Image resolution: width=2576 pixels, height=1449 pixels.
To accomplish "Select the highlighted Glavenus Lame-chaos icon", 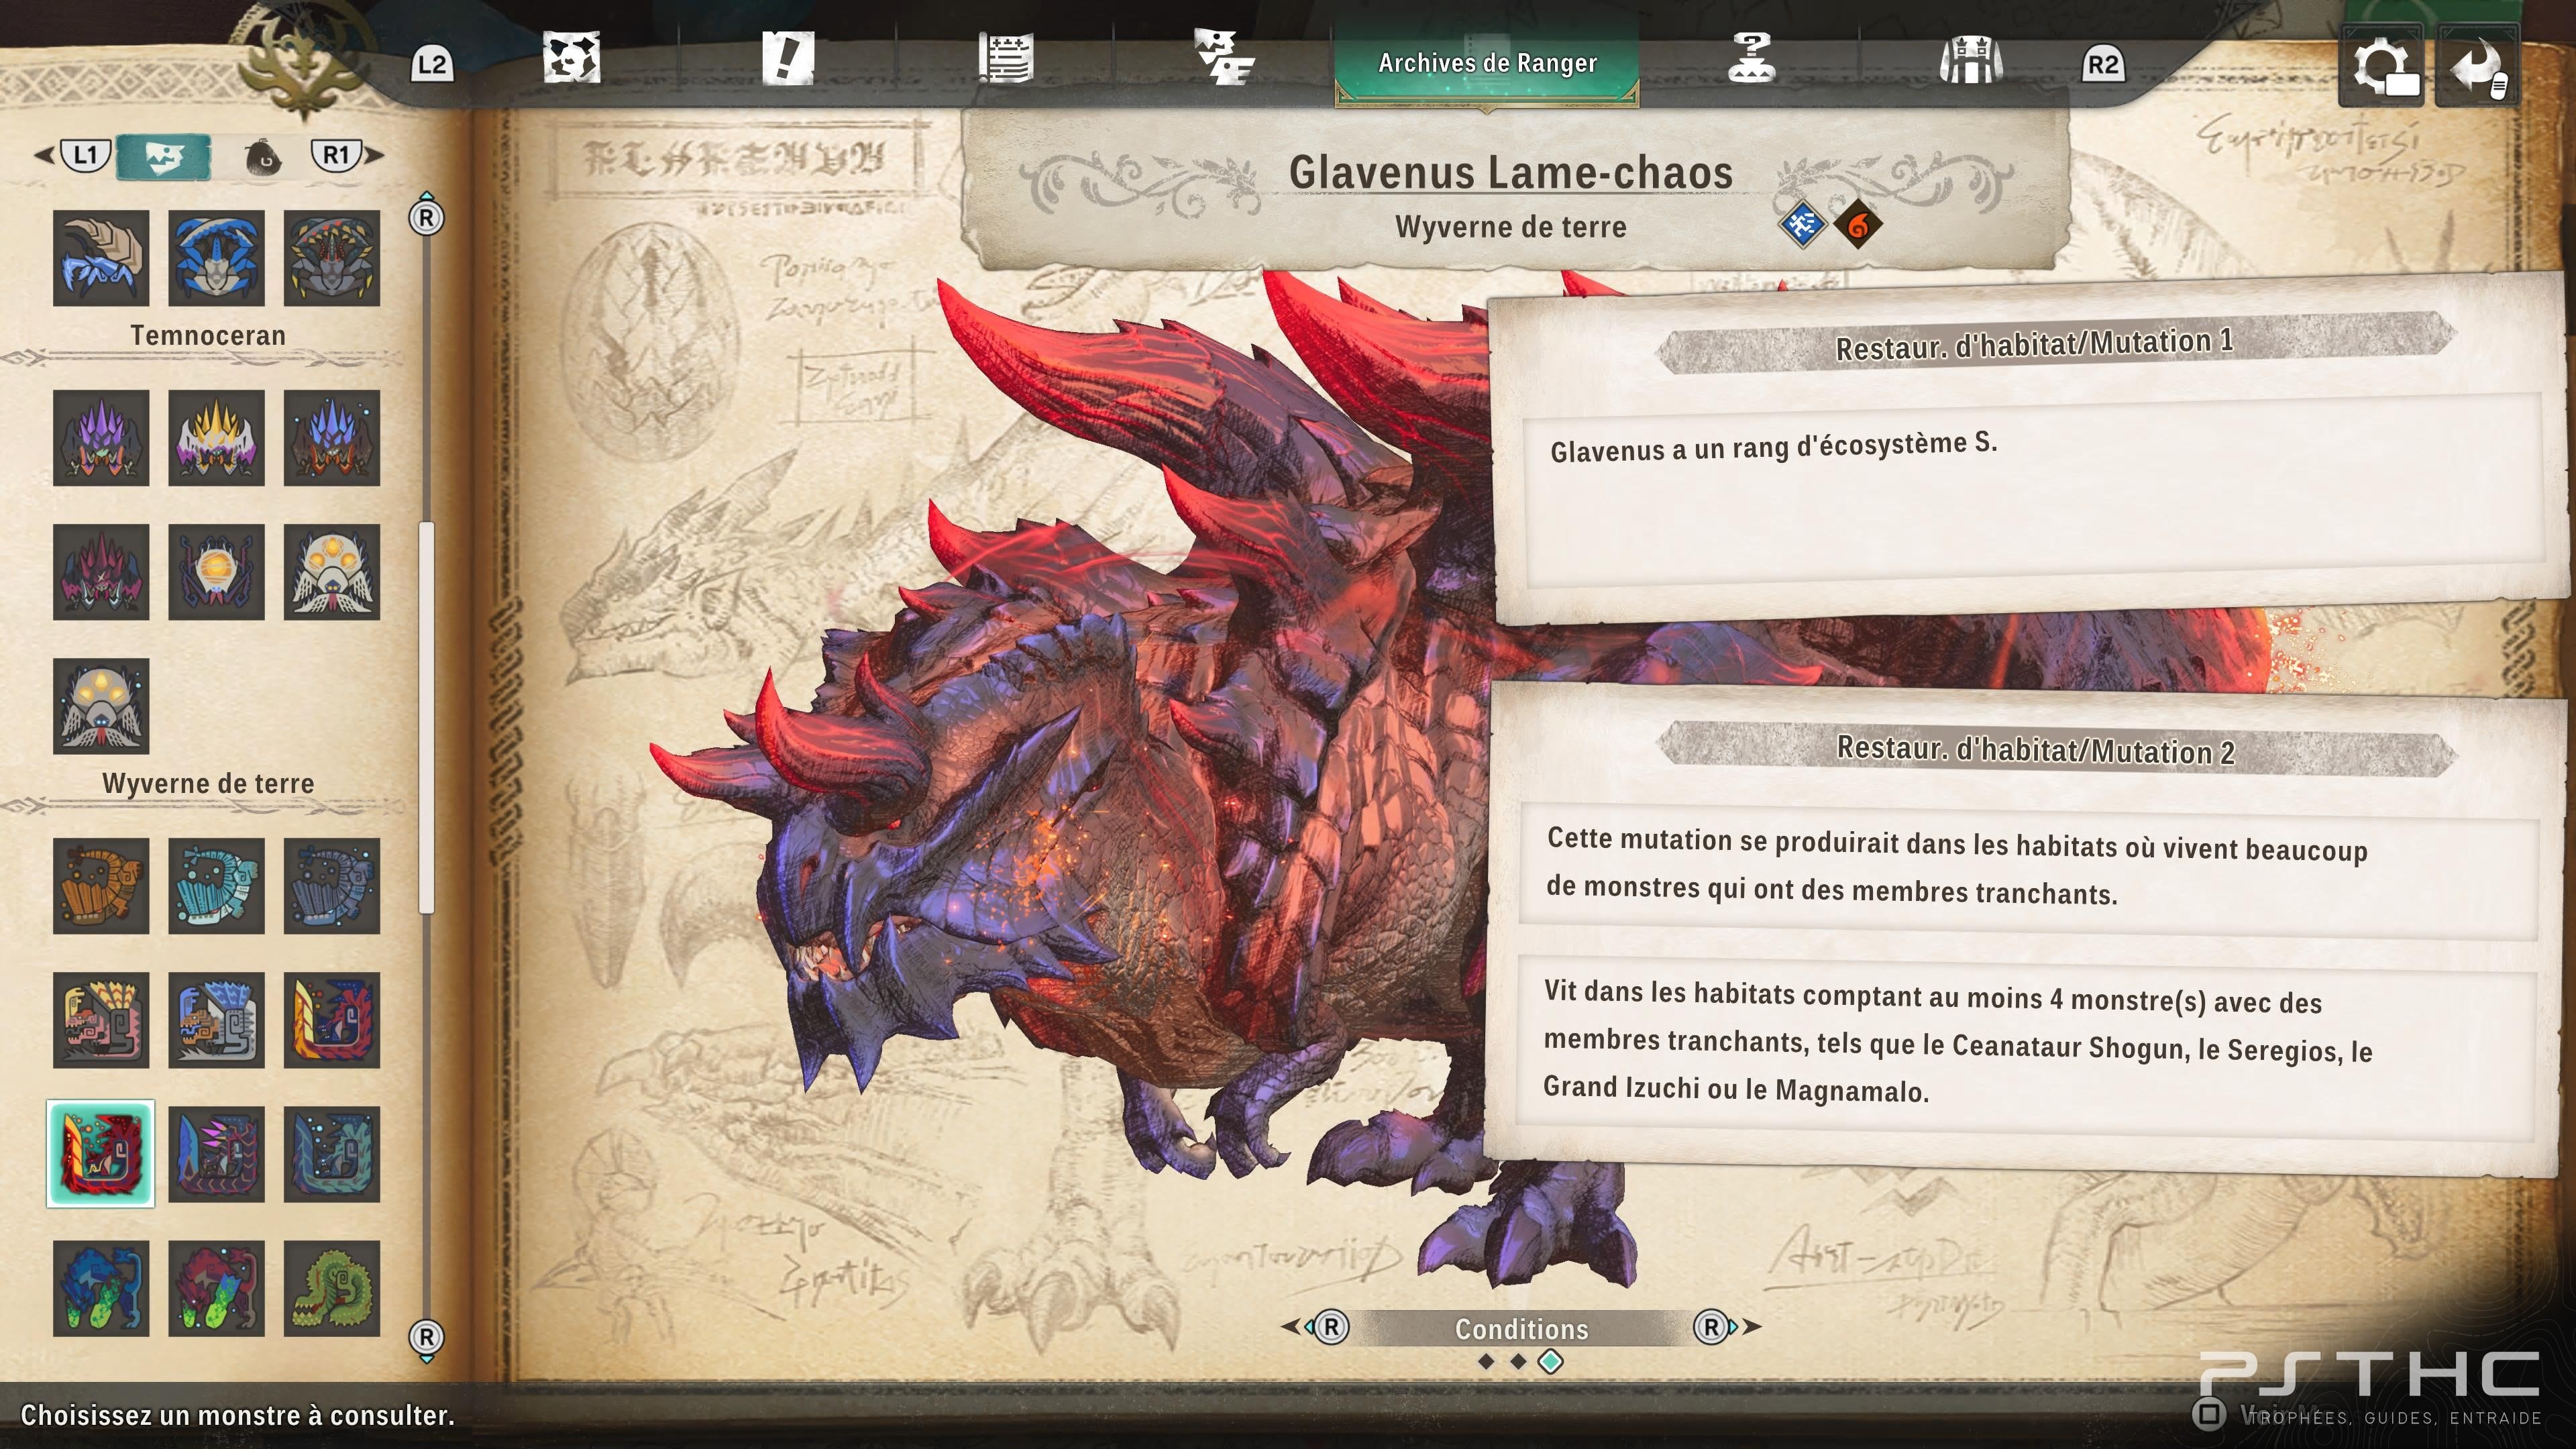I will [x=101, y=1154].
